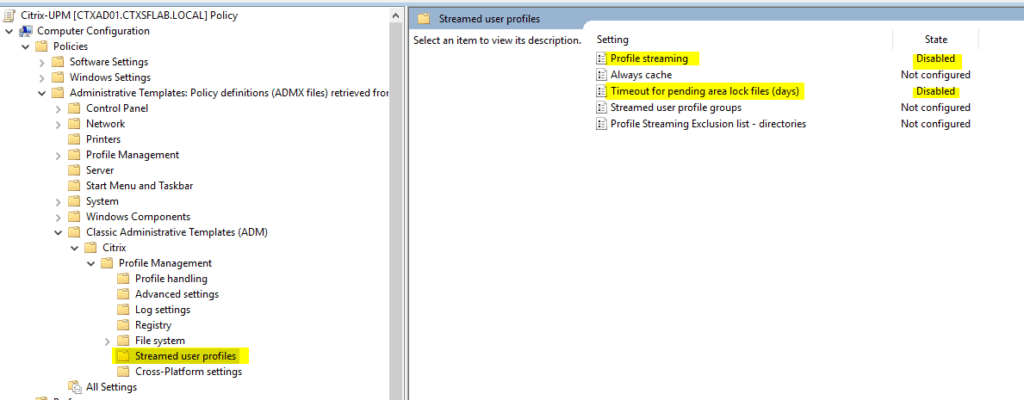Click the Profile handling folder icon
1024x400 pixels.
[124, 278]
